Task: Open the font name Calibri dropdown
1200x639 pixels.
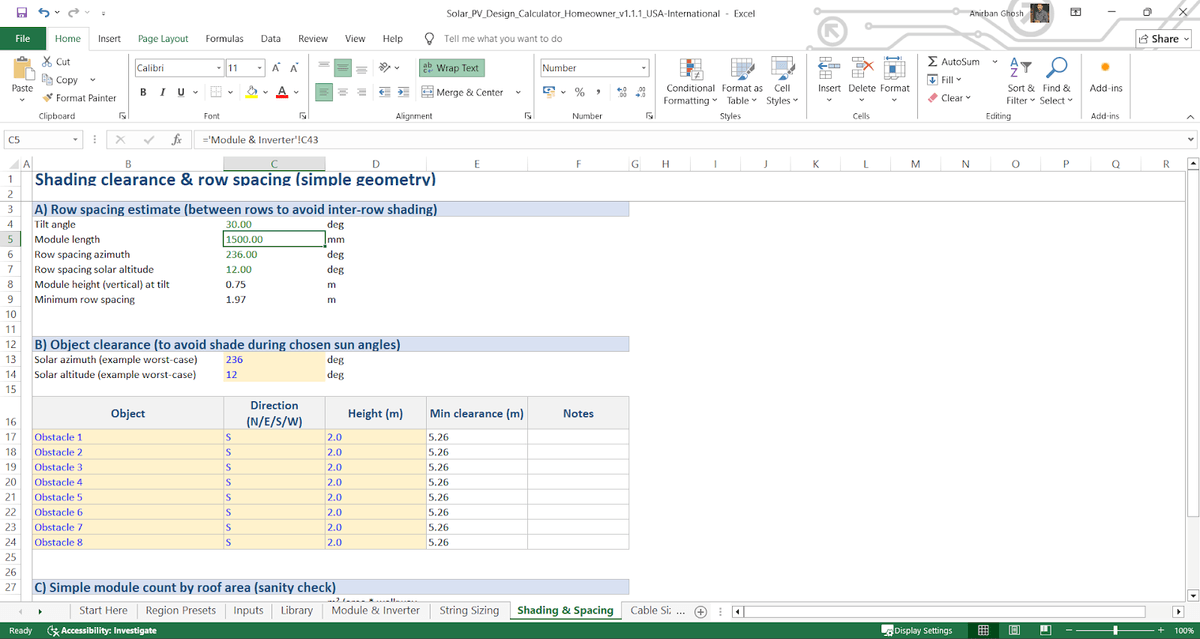Action: click(218, 68)
